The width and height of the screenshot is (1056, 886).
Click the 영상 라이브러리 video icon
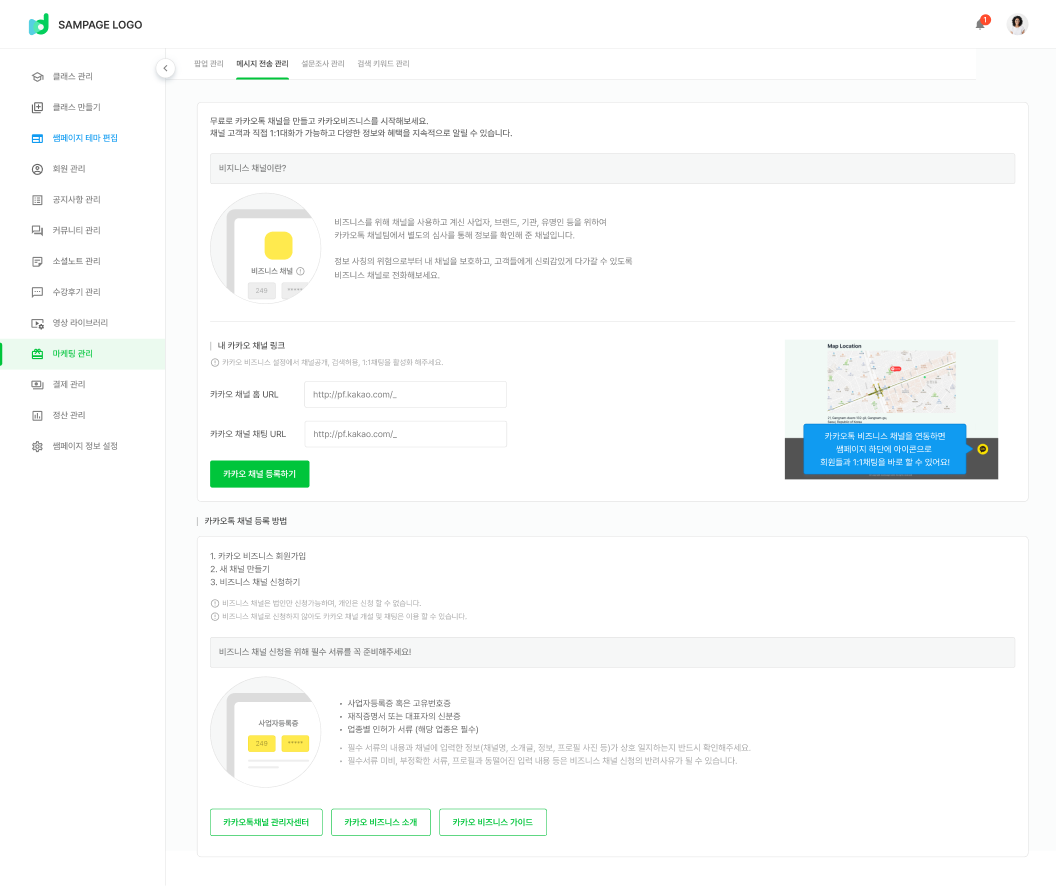tap(37, 323)
